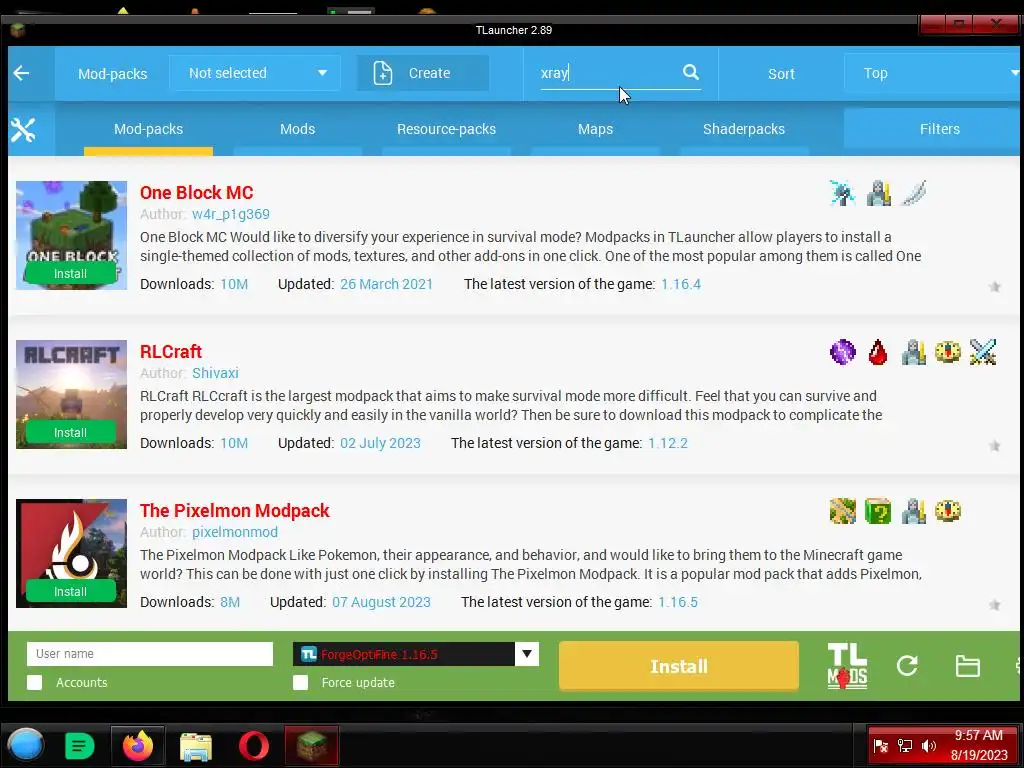The height and width of the screenshot is (768, 1024).
Task: Focus the User name input field
Action: click(150, 654)
